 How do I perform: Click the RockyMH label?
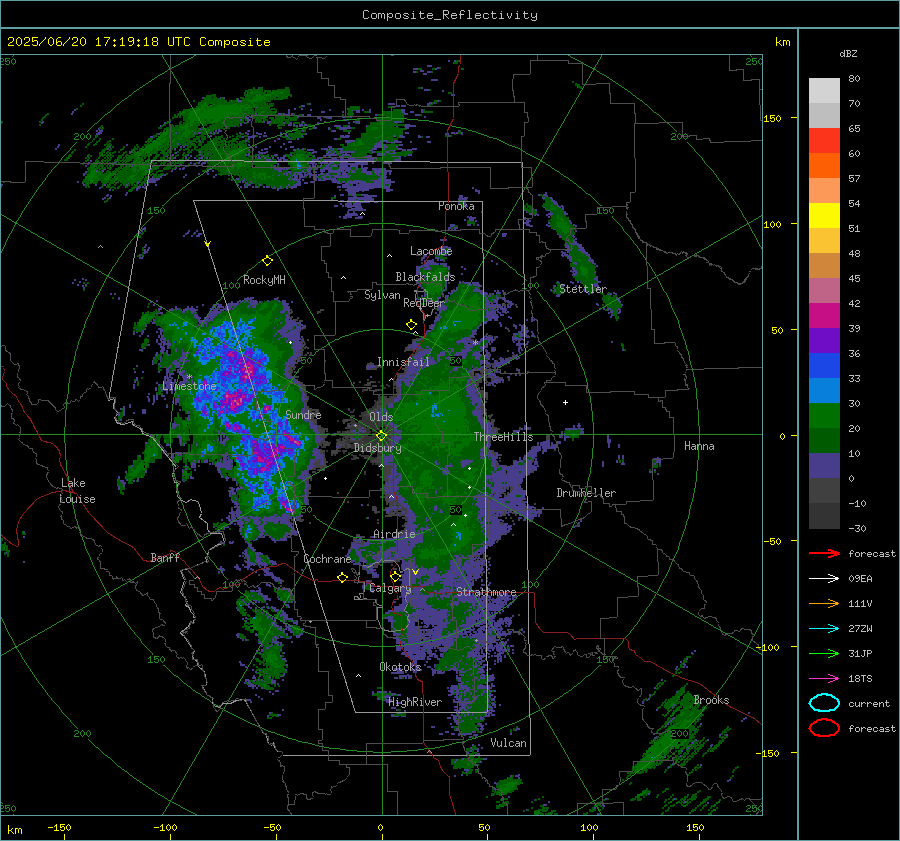coord(264,280)
